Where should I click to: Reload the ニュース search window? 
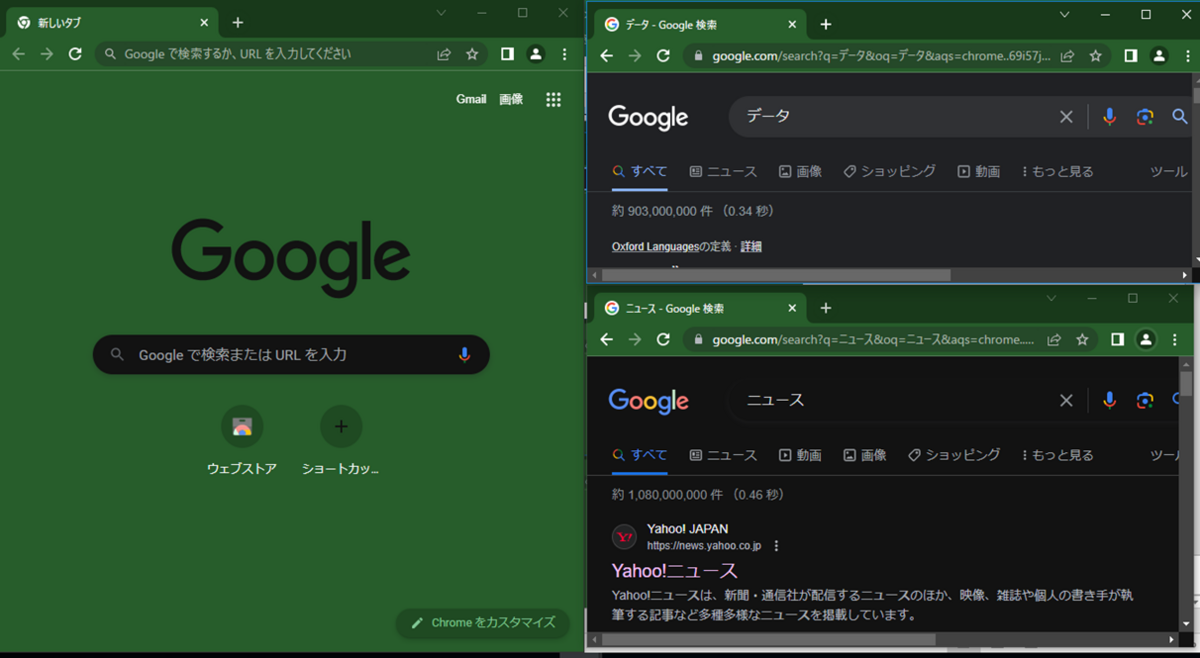click(663, 340)
